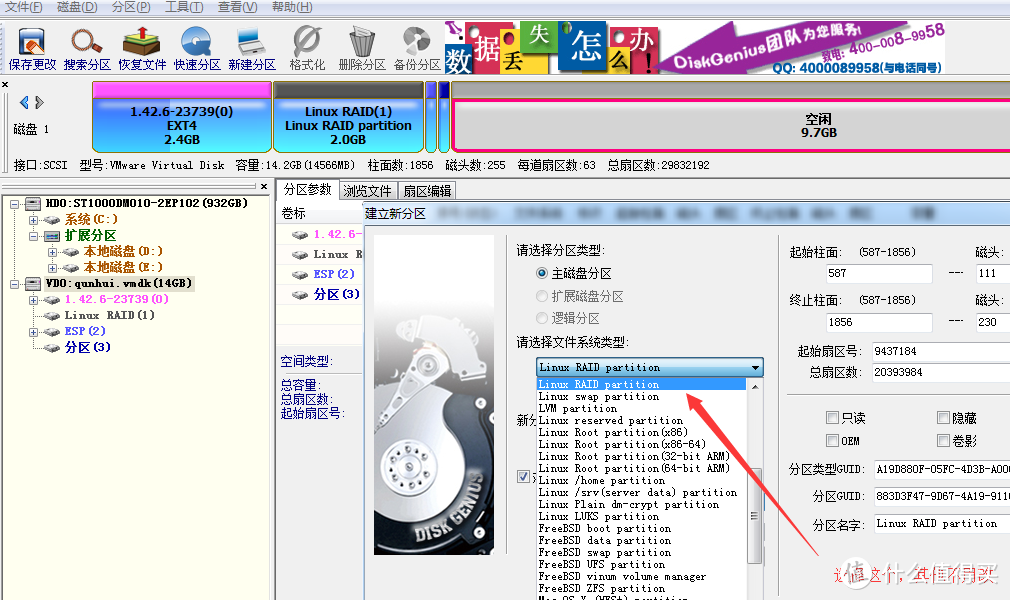
Task: Select the 主磁盘分区 primary partition radio
Action: point(542,273)
